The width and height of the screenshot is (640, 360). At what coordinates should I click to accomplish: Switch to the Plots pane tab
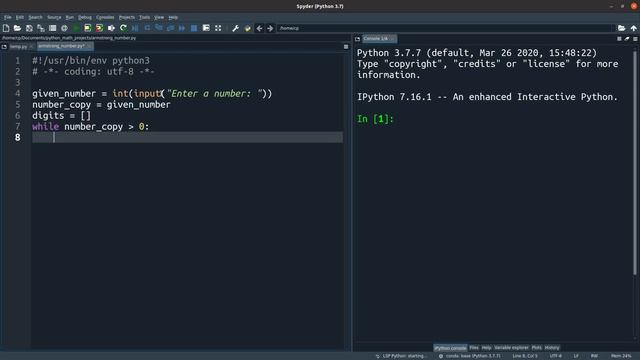tap(537, 348)
